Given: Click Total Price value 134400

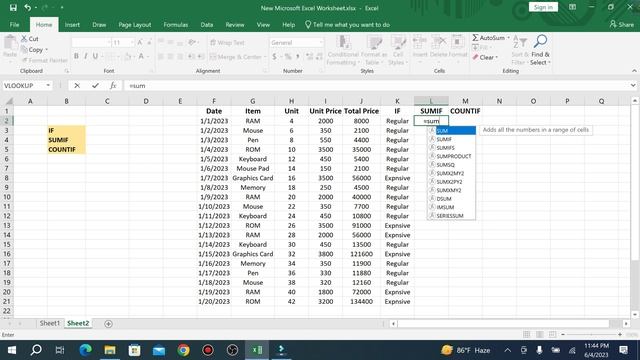Looking at the screenshot, I should (x=362, y=302).
